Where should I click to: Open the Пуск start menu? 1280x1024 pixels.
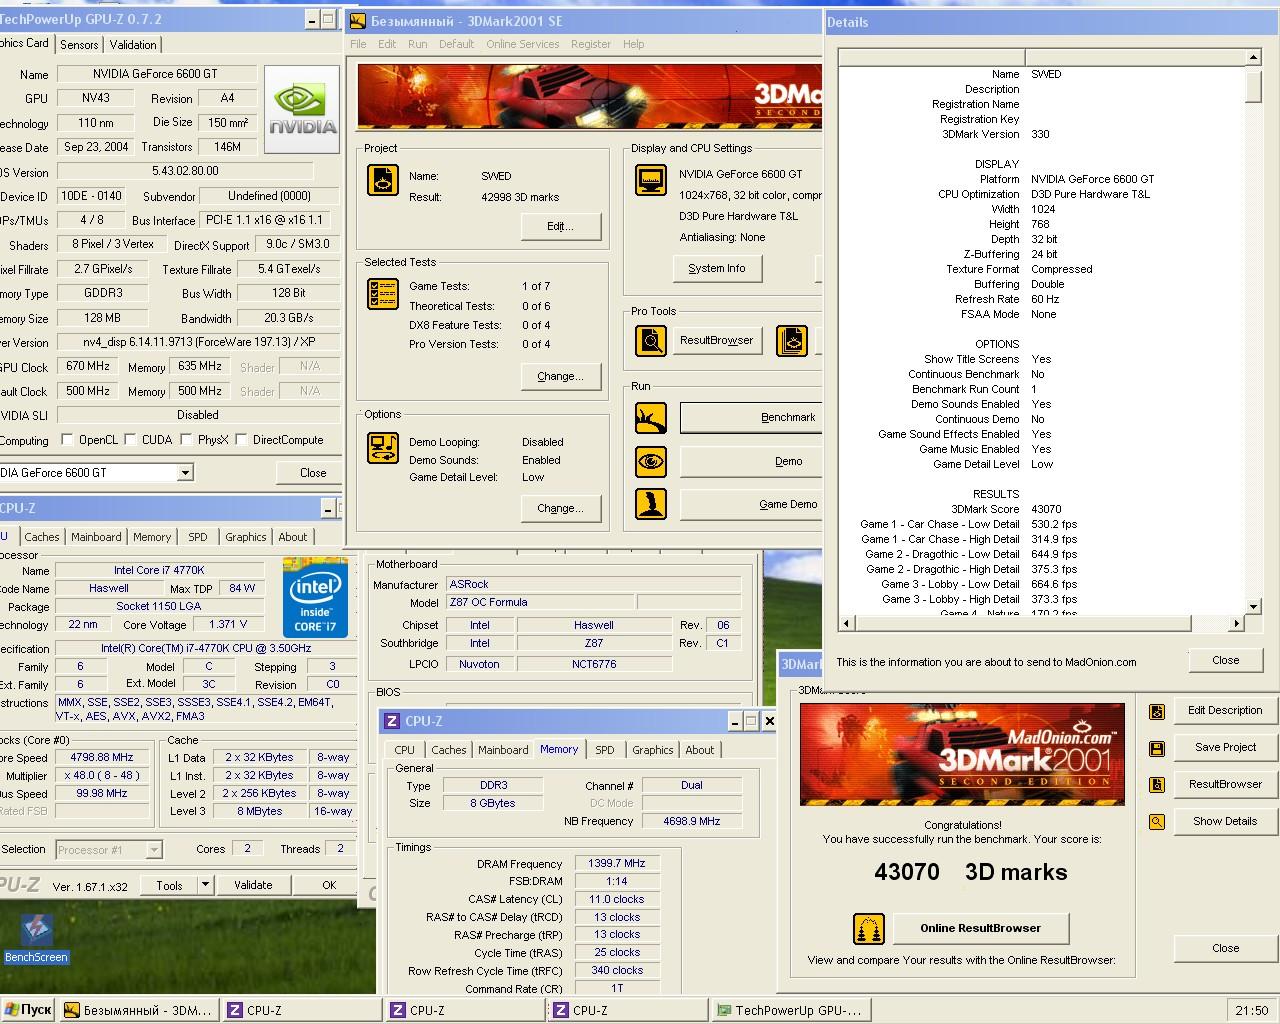tap(28, 1010)
